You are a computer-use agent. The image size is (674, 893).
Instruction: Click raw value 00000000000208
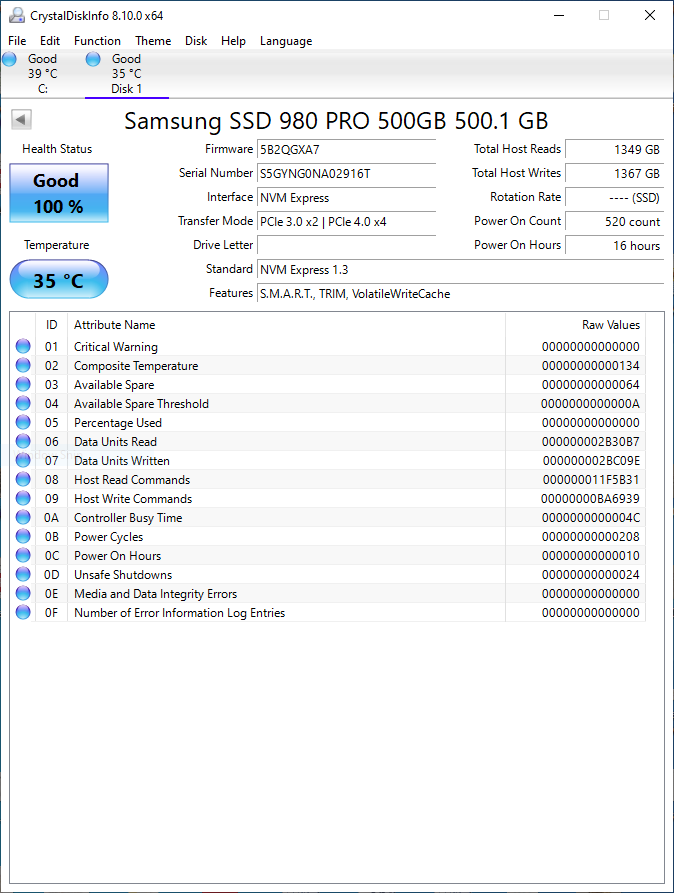[590, 536]
